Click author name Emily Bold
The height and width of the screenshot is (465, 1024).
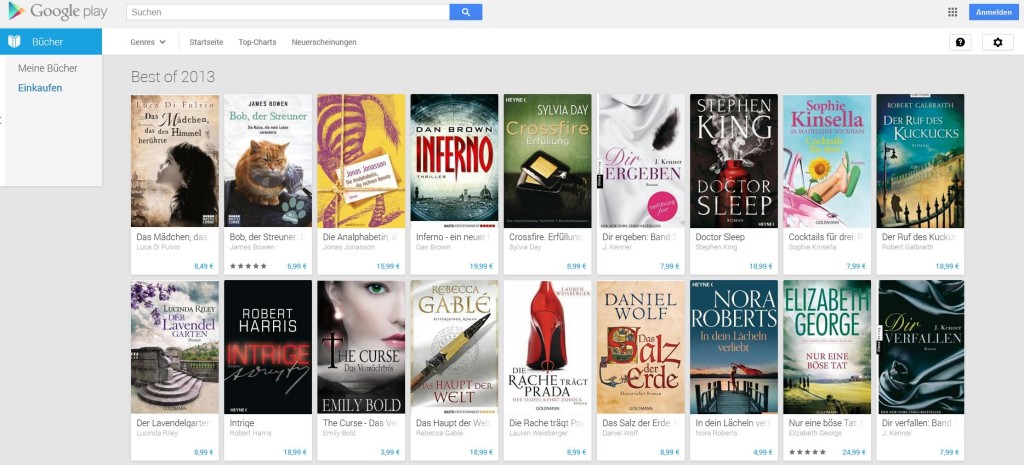339,434
